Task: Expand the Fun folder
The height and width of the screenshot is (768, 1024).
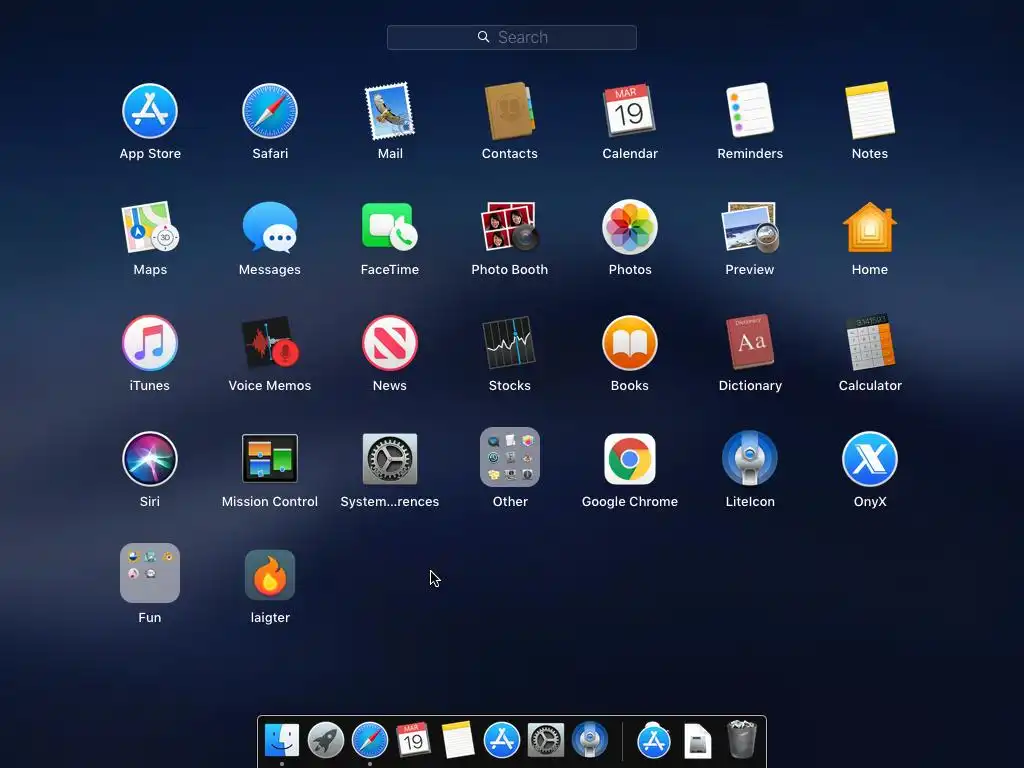Action: point(150,573)
